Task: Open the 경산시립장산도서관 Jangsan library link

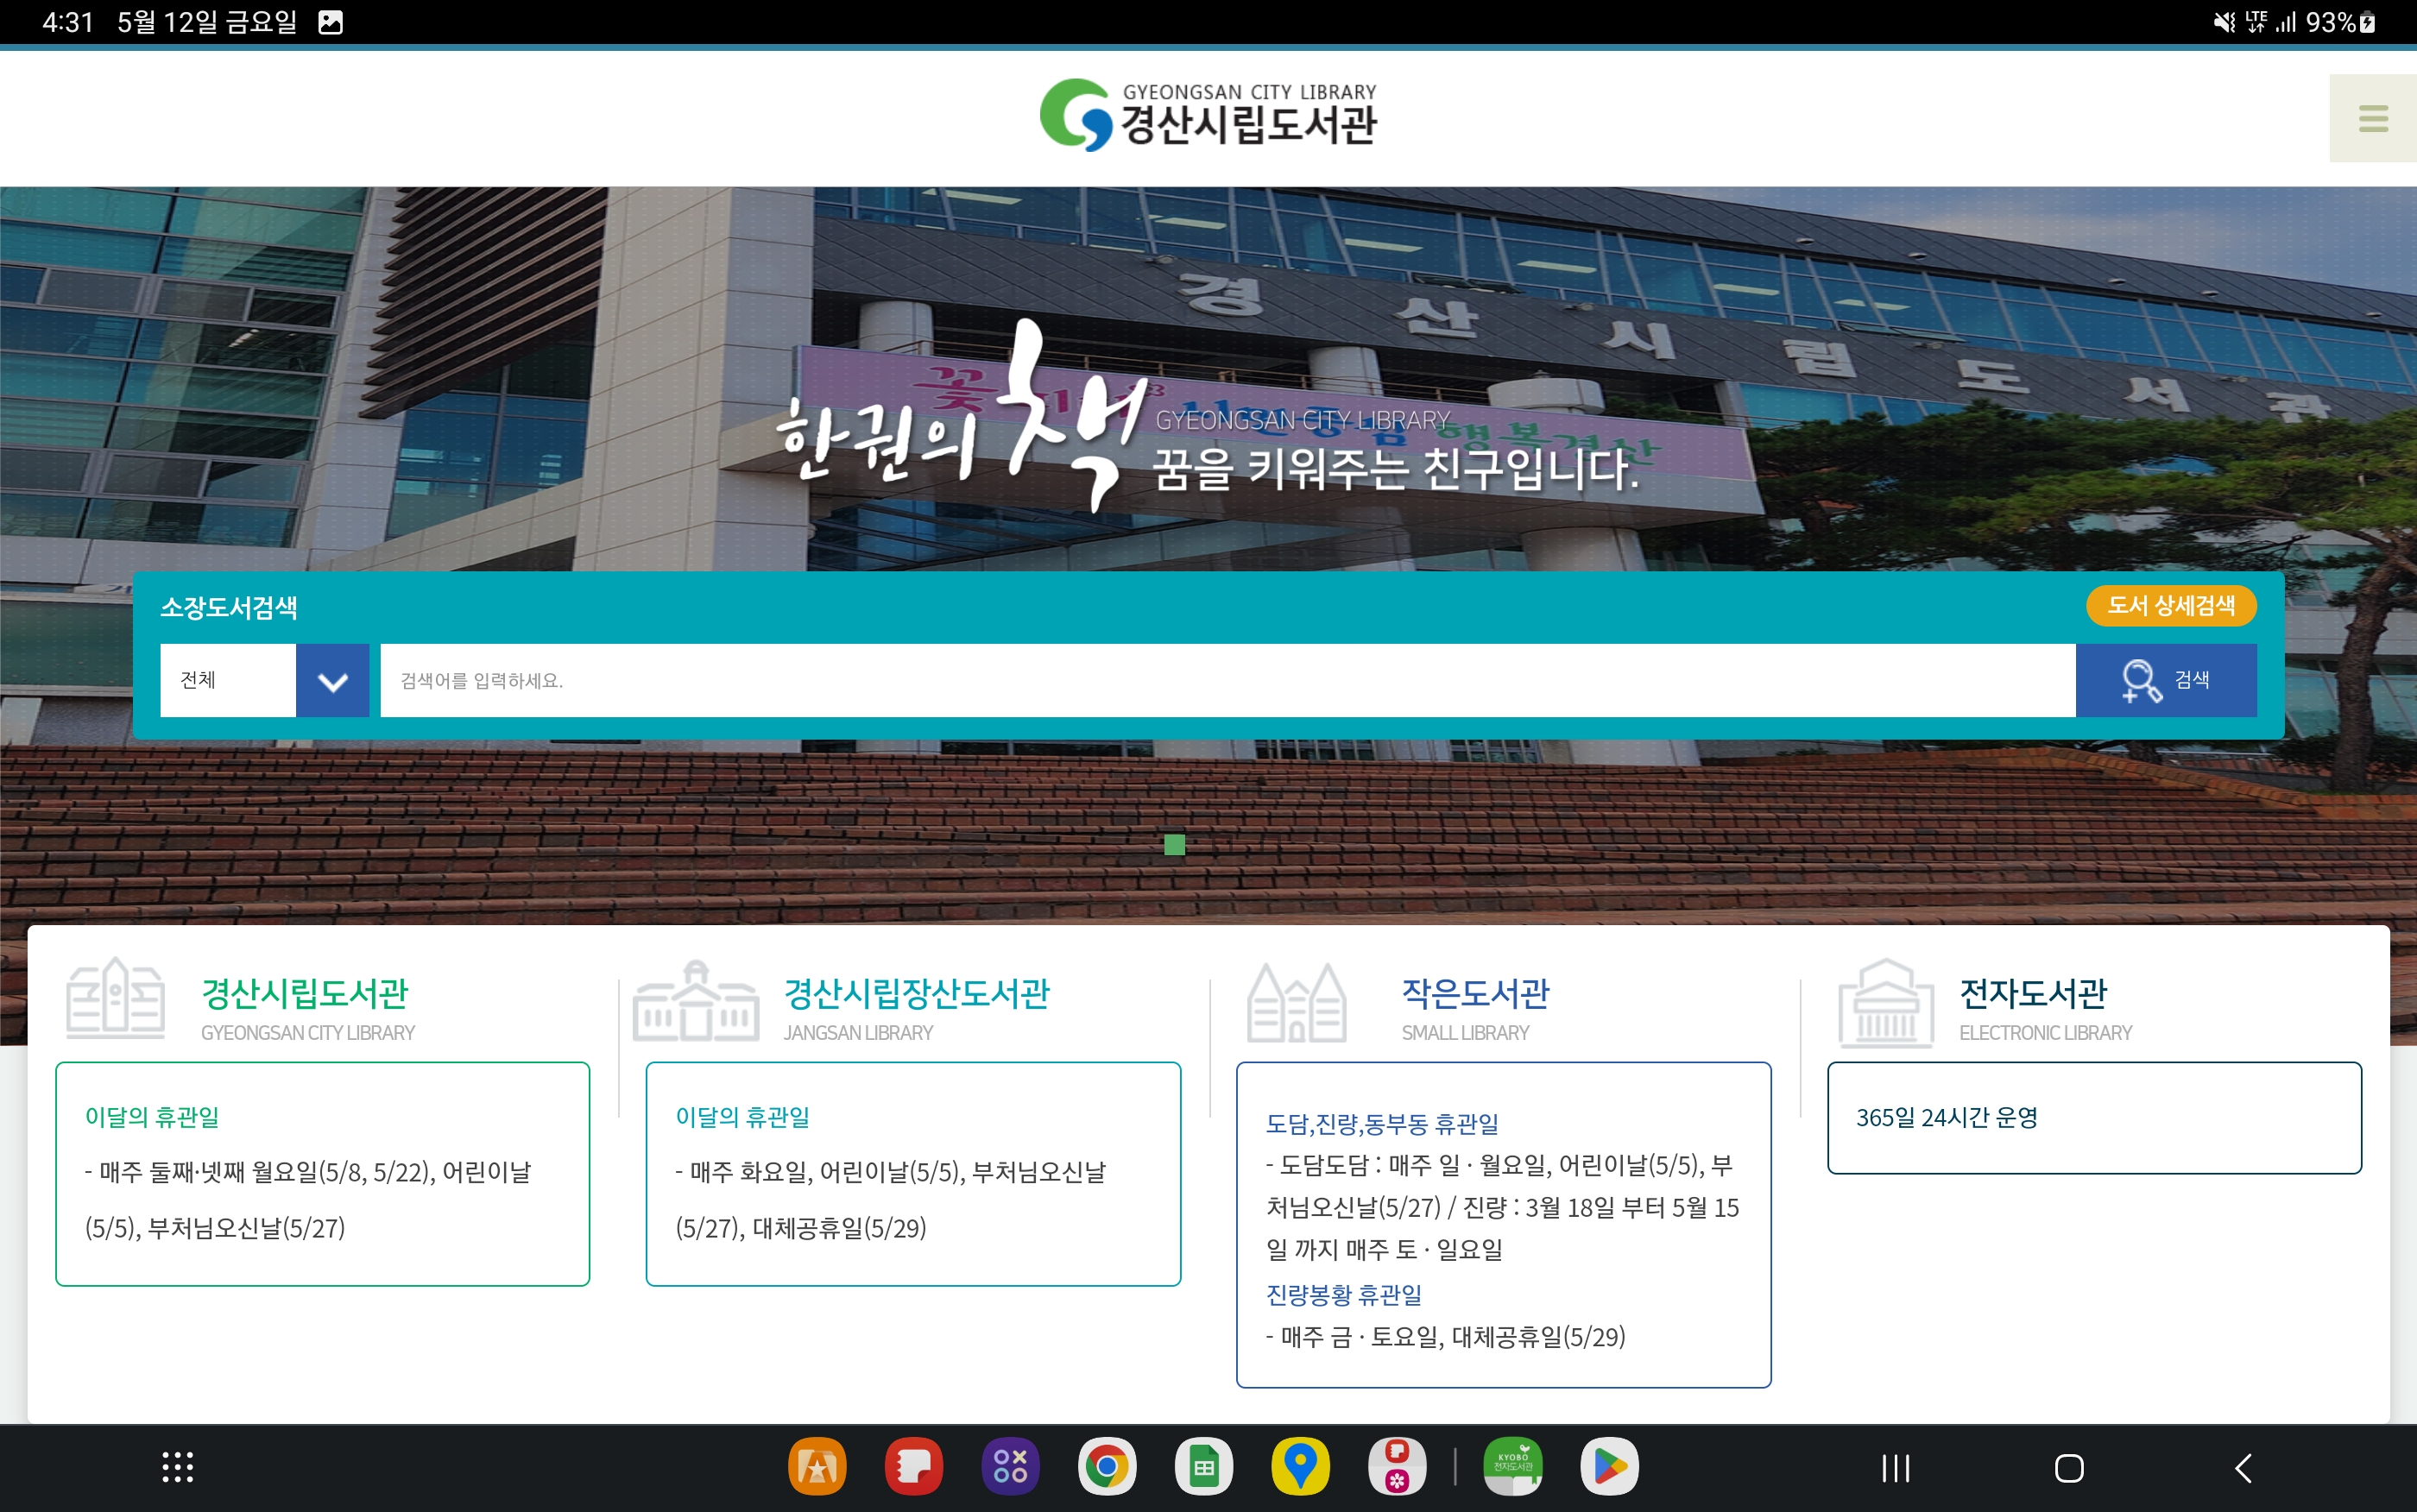Action: pos(916,993)
